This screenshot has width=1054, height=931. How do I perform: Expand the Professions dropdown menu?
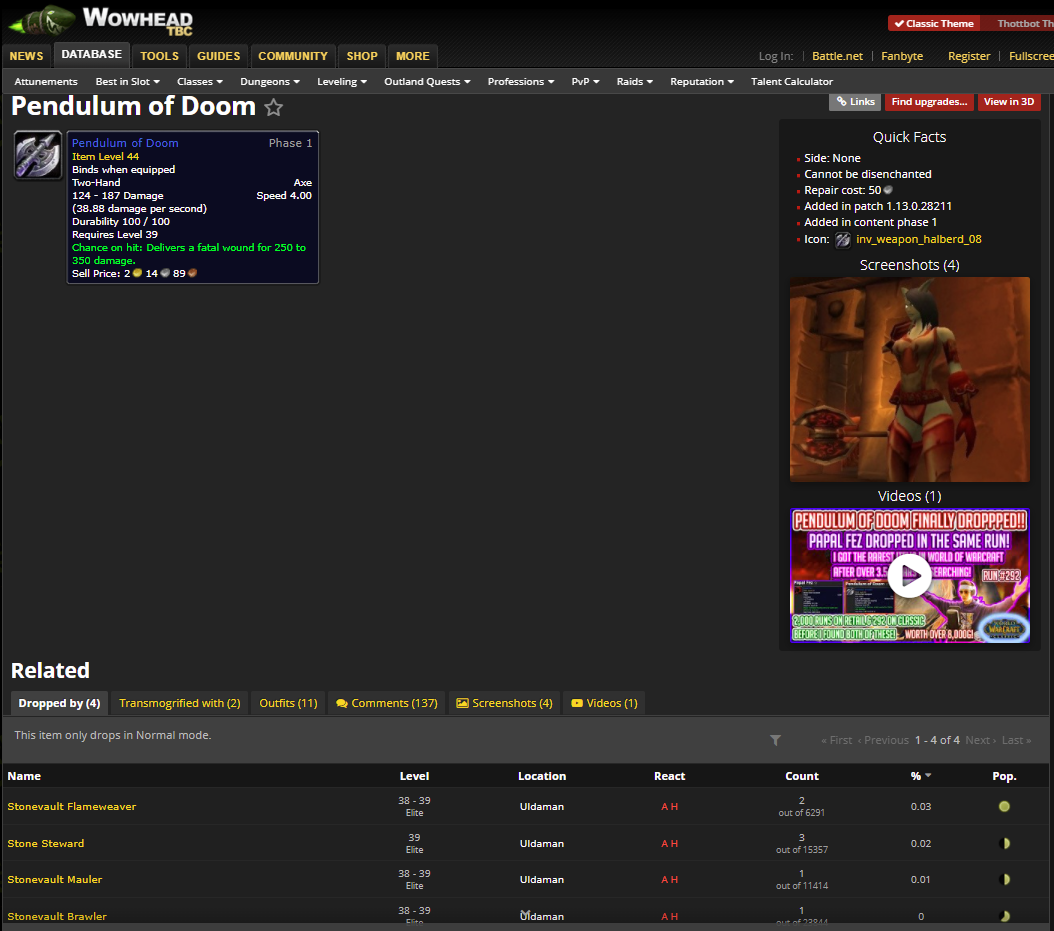pos(520,81)
